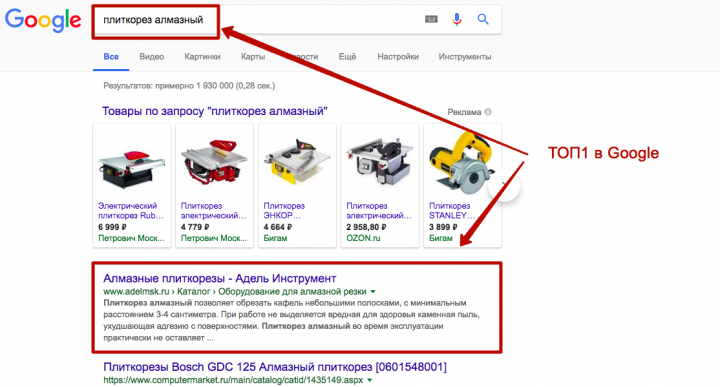Click the yellow STANLEY cutter image
The width and height of the screenshot is (720, 387).
tap(461, 162)
